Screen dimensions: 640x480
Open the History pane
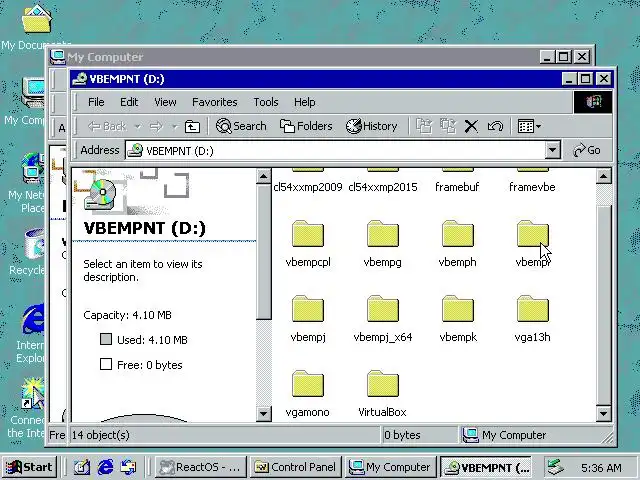coord(371,126)
